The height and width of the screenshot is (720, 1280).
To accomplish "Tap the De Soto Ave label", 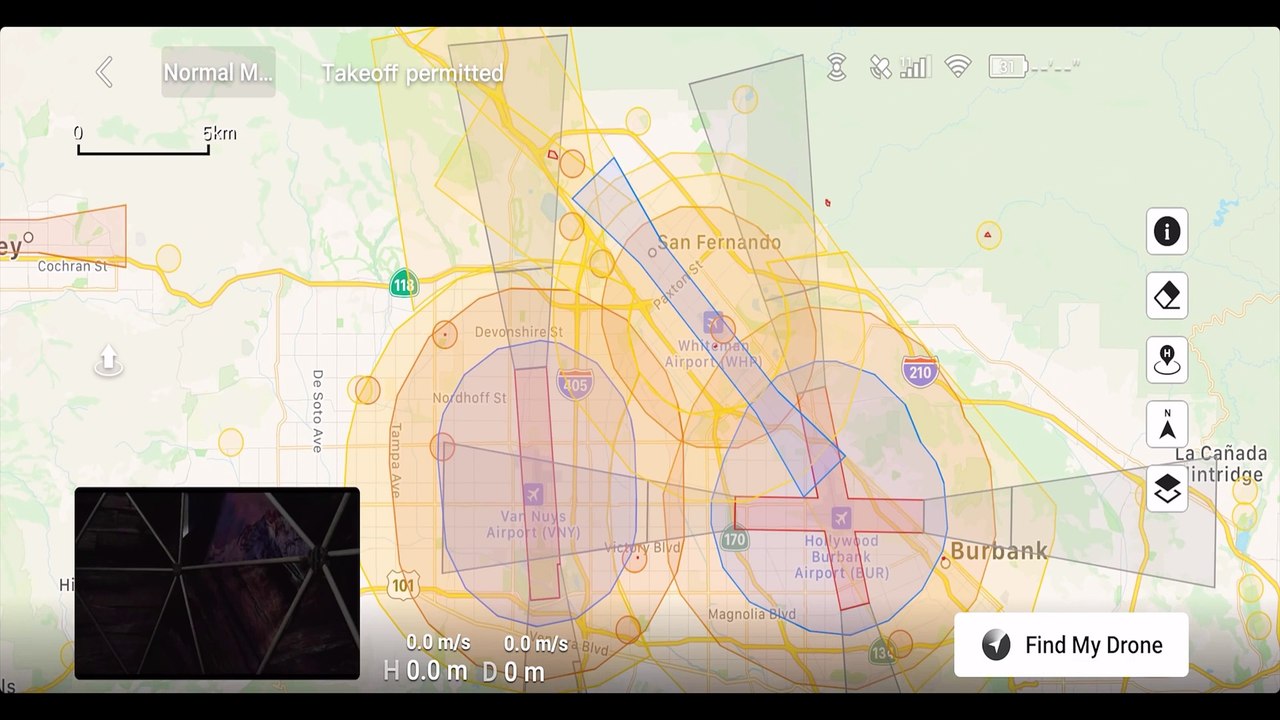I will (317, 411).
